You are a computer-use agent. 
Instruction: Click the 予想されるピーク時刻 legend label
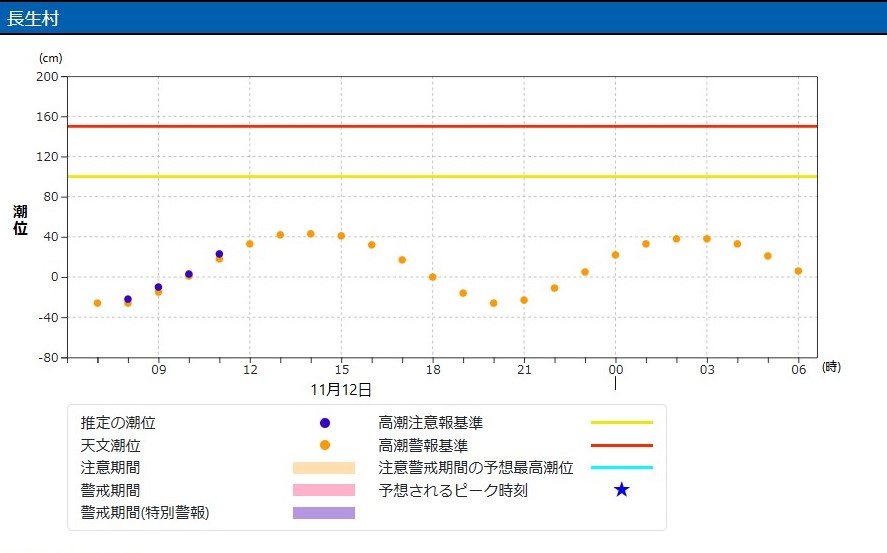453,490
